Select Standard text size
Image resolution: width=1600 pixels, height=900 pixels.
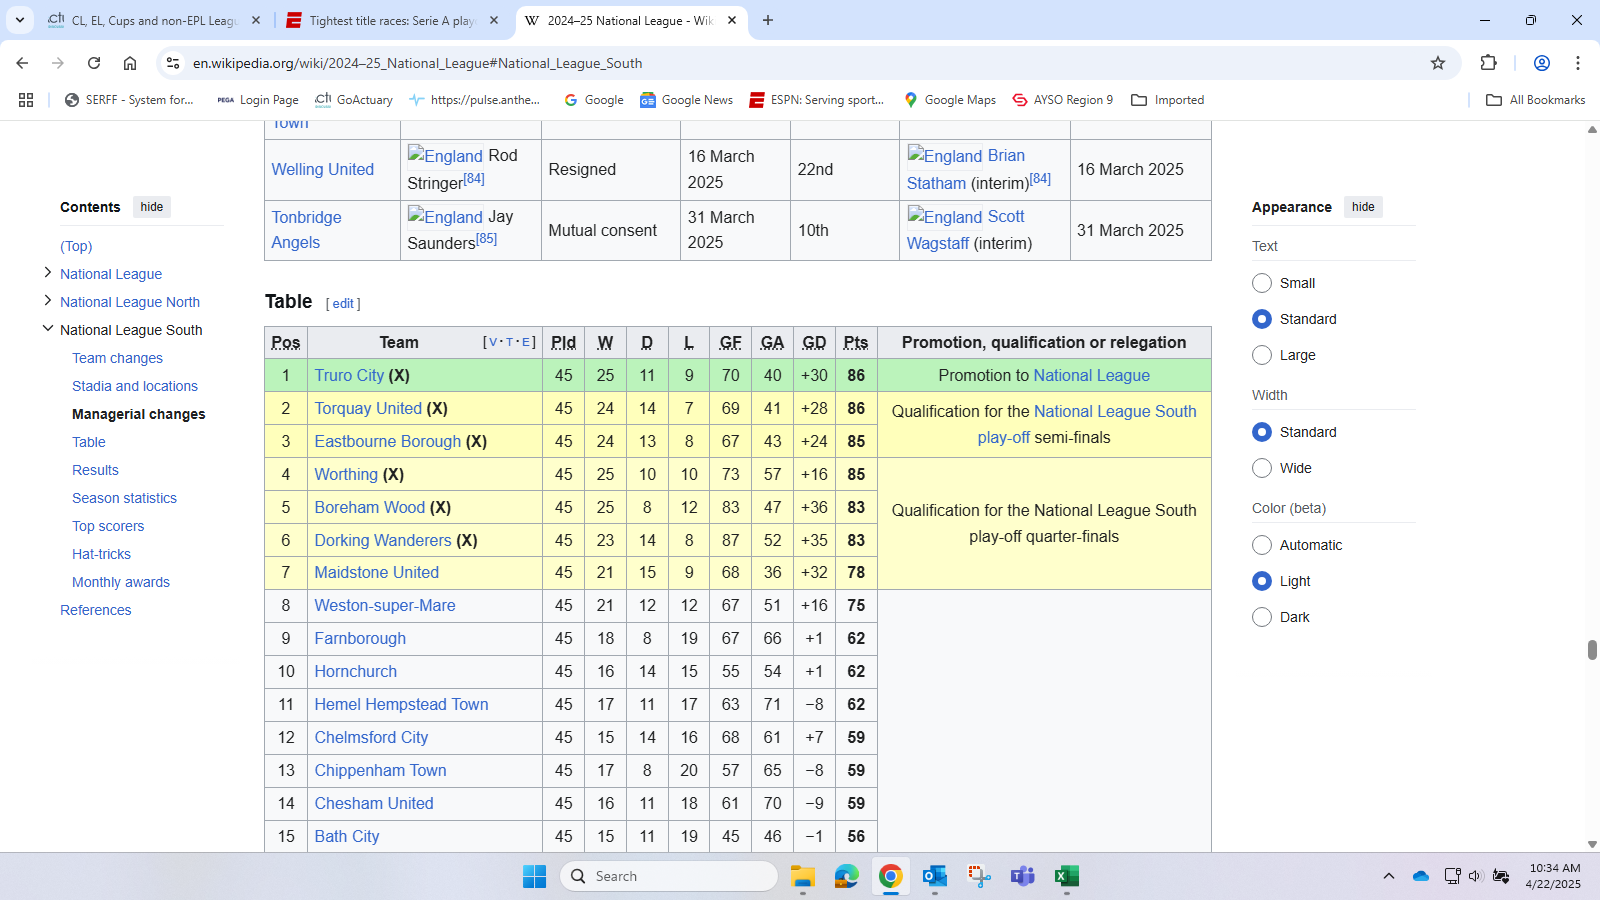[x=1262, y=319]
